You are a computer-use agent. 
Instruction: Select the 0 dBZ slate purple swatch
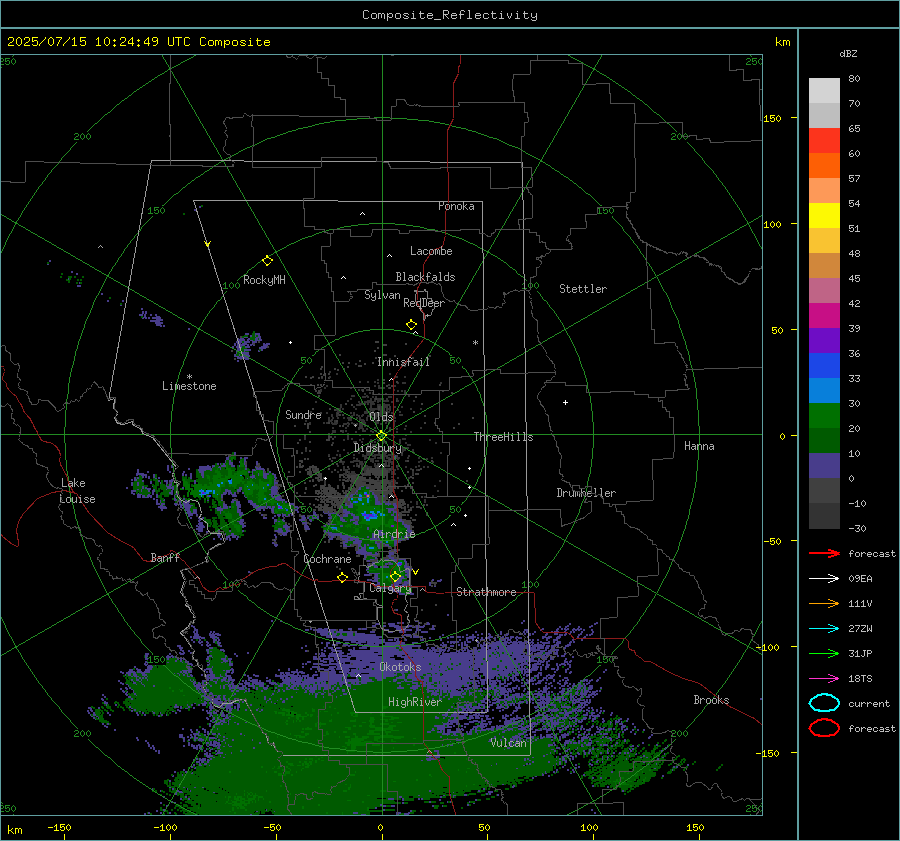pyautogui.click(x=824, y=466)
